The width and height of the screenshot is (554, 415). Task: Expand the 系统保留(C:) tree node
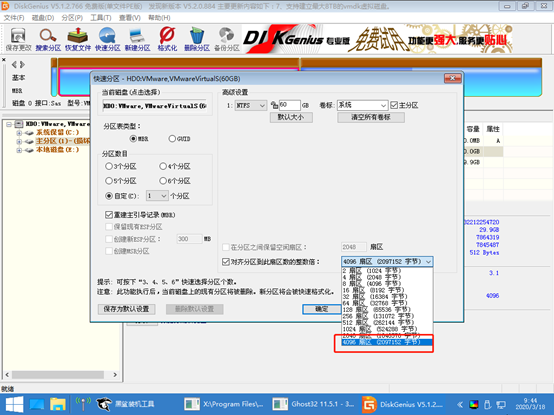pos(19,133)
